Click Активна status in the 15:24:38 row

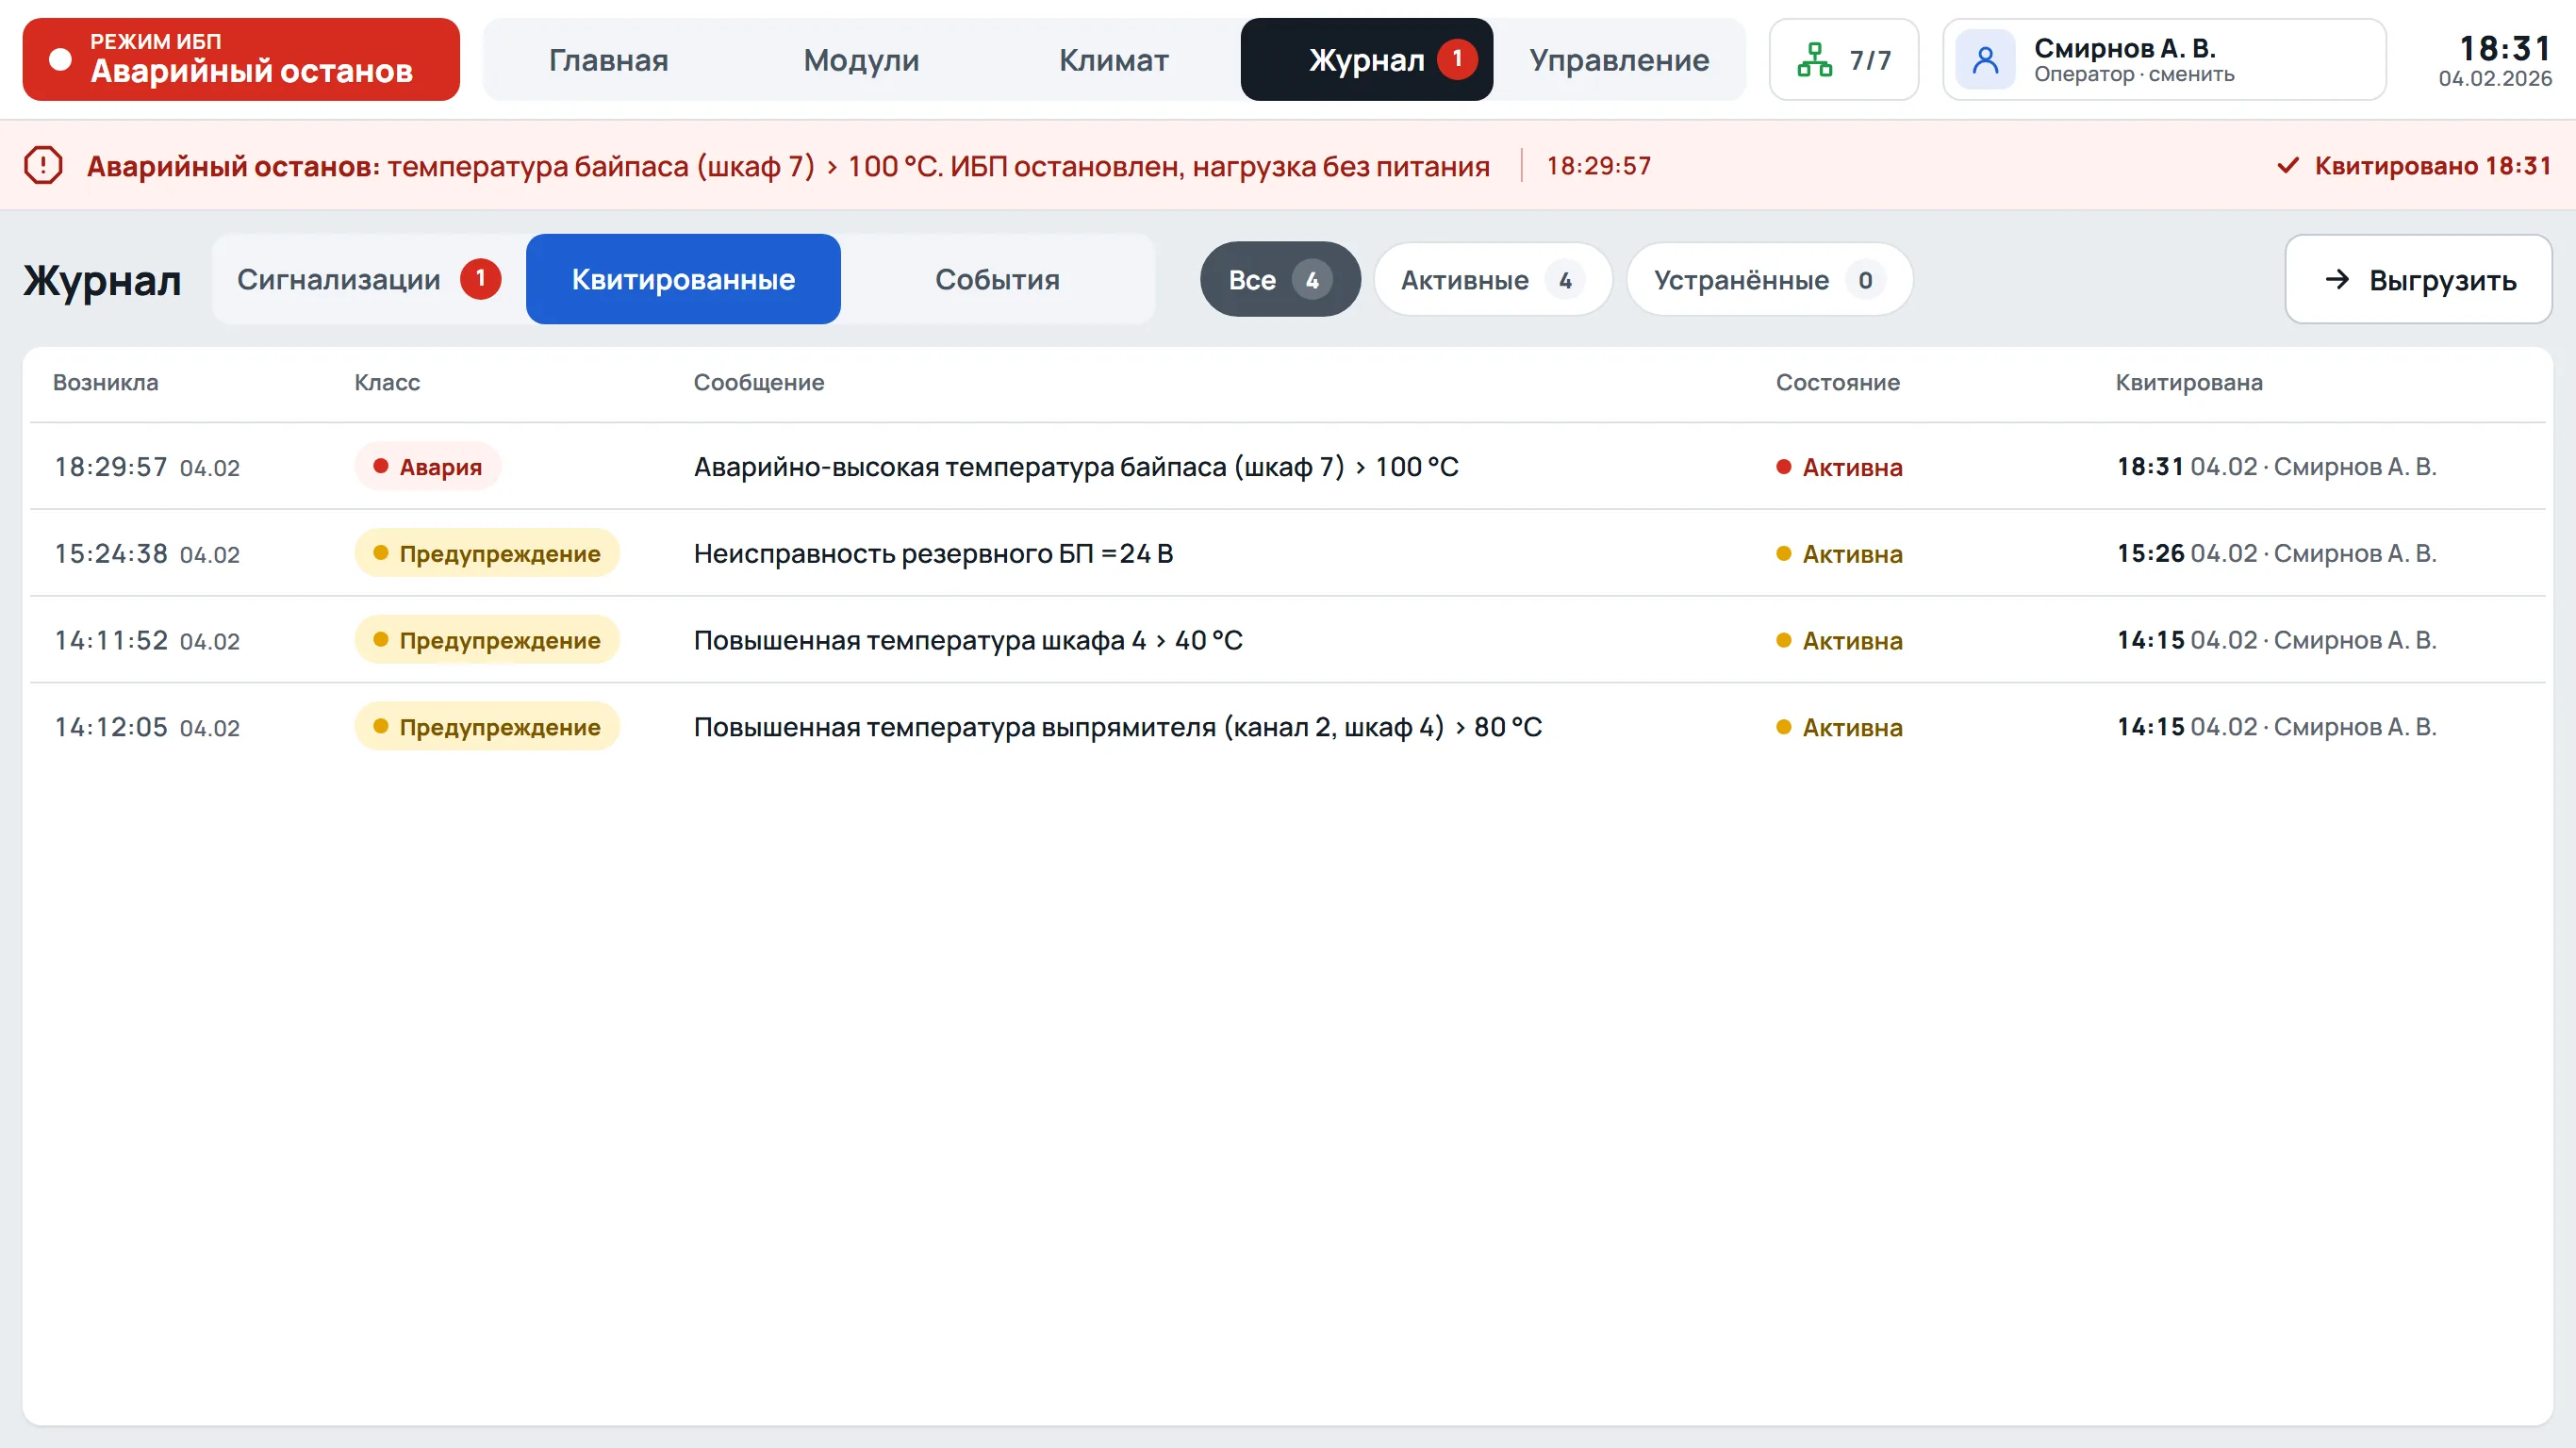(1838, 553)
